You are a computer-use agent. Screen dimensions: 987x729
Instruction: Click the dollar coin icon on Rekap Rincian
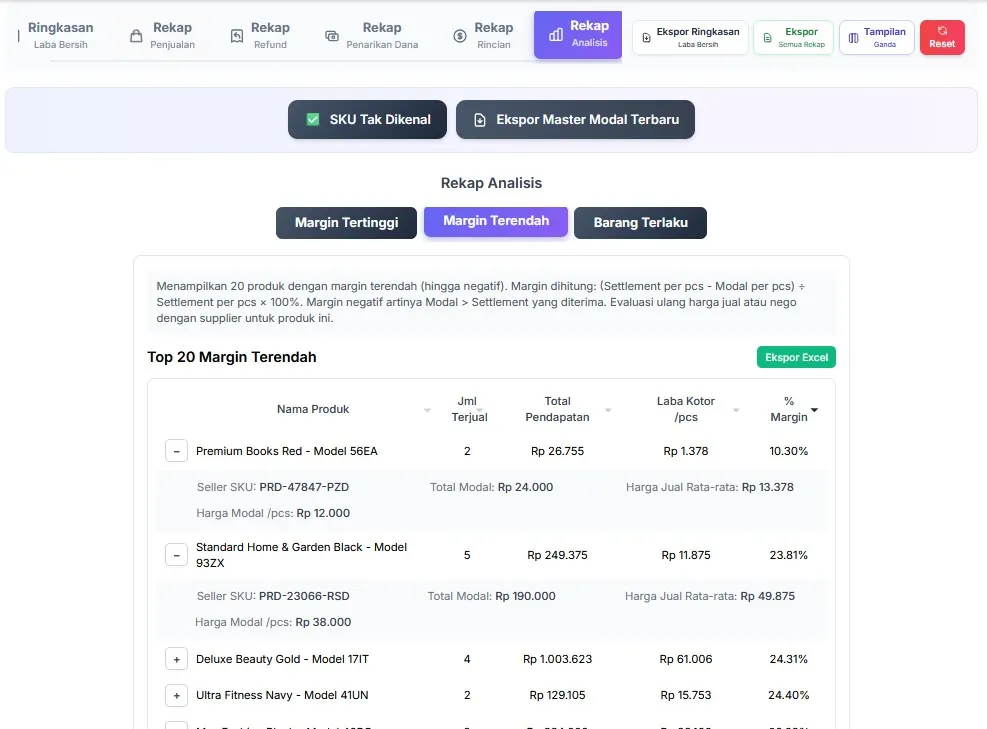[459, 36]
